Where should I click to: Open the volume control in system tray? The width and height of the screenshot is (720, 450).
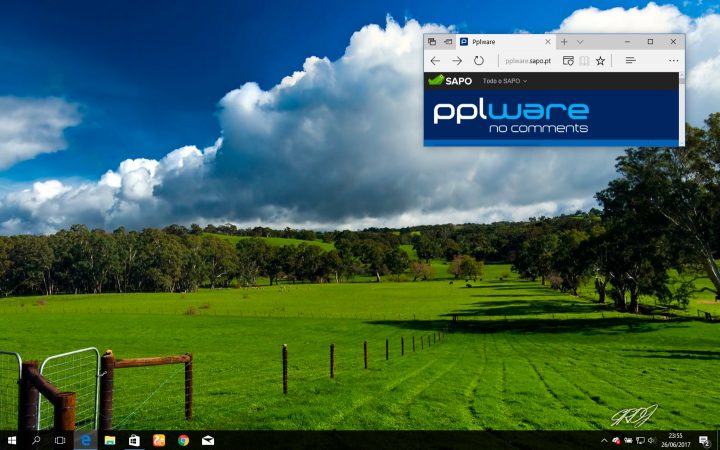[x=652, y=440]
